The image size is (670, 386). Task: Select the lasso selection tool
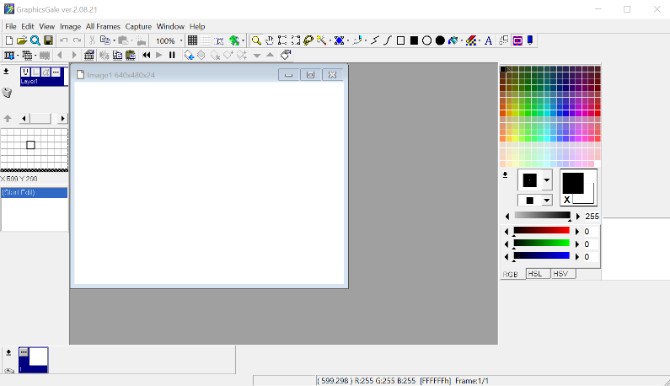308,41
